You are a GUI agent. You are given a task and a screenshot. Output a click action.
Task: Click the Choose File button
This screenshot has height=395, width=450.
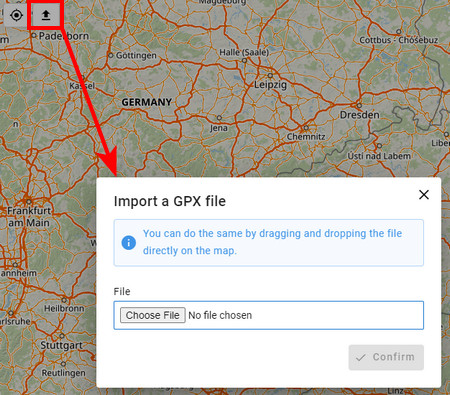pos(153,315)
